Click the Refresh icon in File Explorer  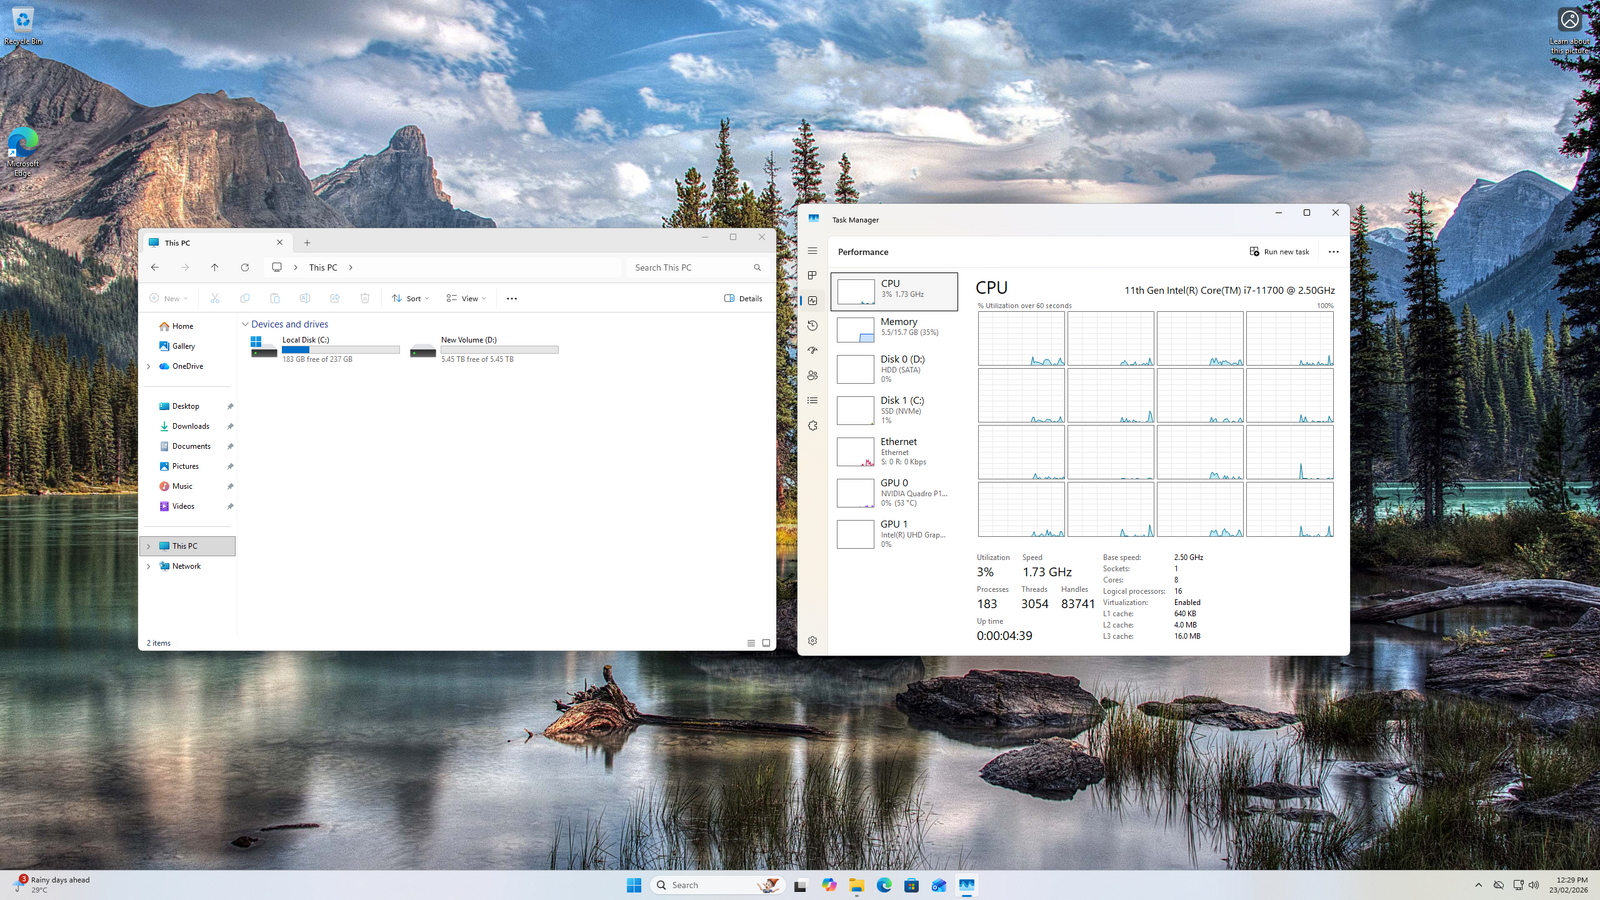(245, 267)
